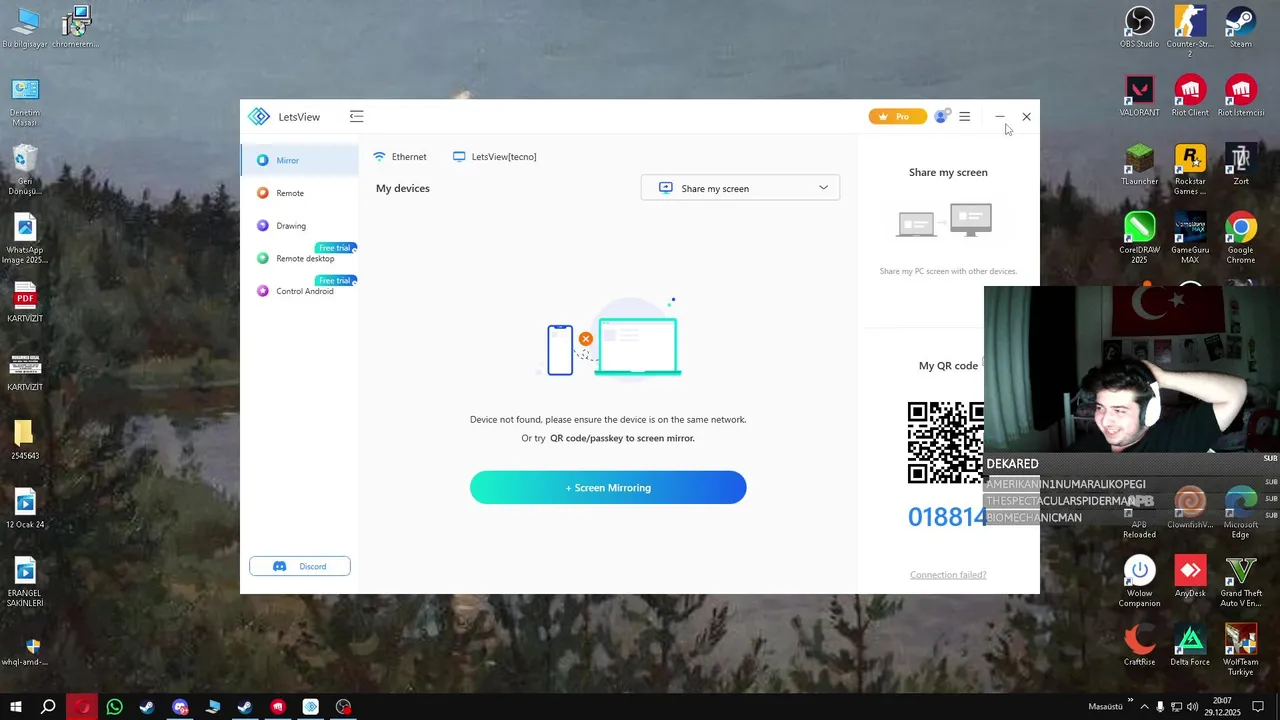Open the volume control in tray
Screen dimensions: 1280x720
coord(1192,707)
